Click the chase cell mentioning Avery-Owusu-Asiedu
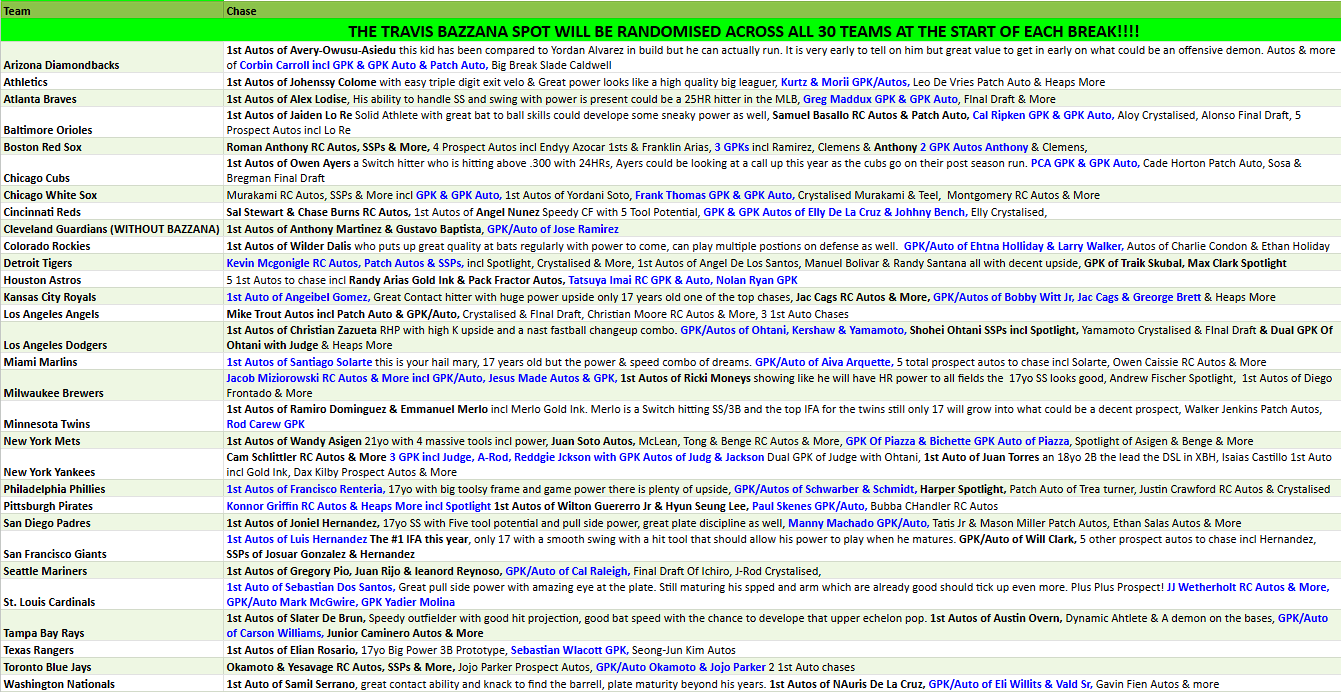Viewport: 1341px width, 692px height. point(782,57)
